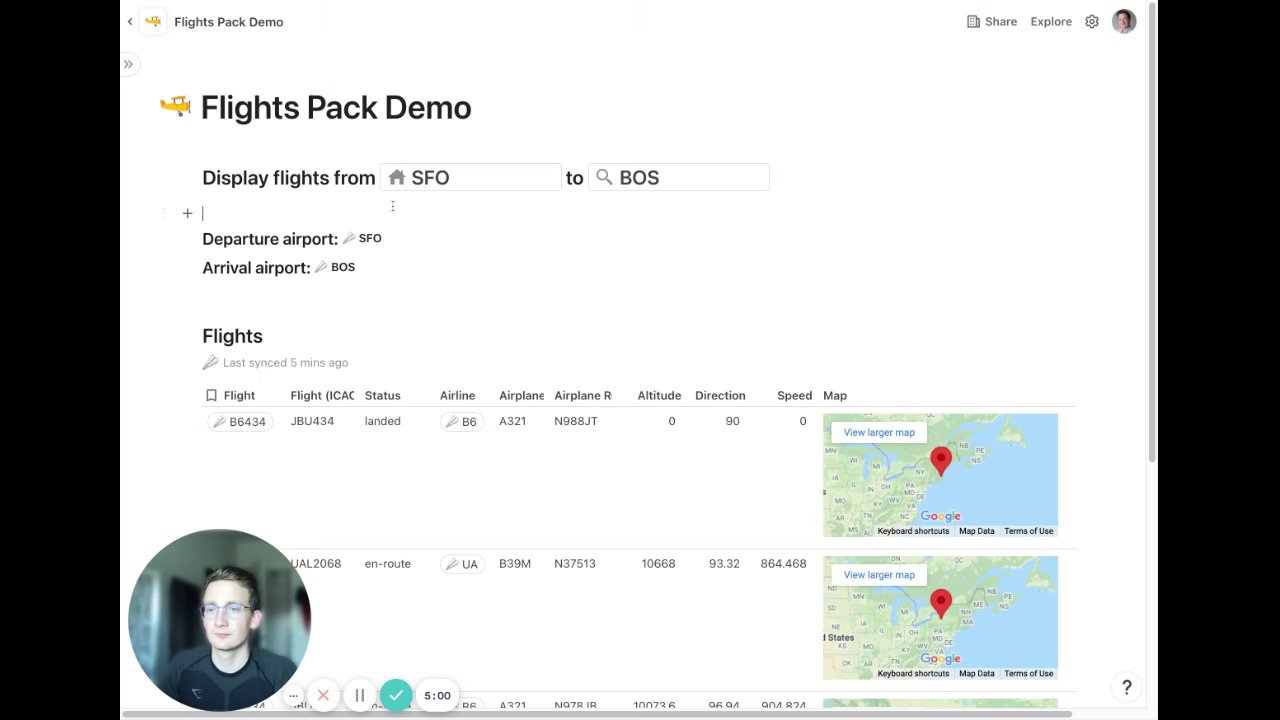This screenshot has width=1280, height=720.
Task: Click Map Data on the UAL2068 row map
Action: click(977, 673)
